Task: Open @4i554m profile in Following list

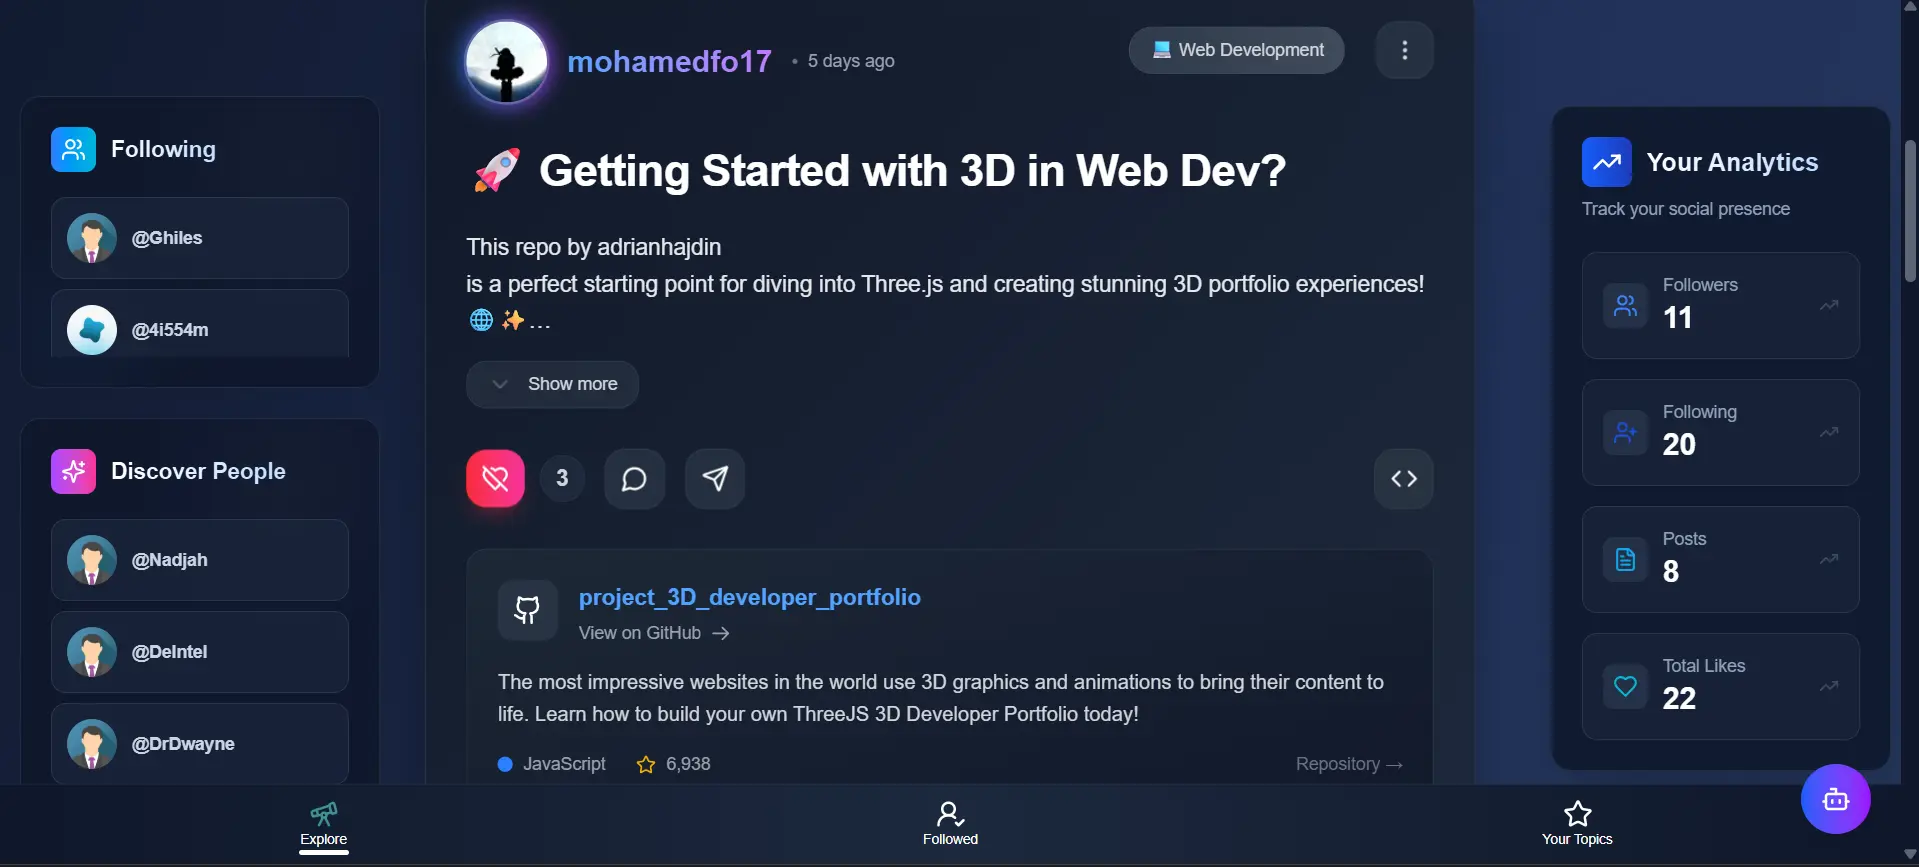Action: (x=200, y=324)
